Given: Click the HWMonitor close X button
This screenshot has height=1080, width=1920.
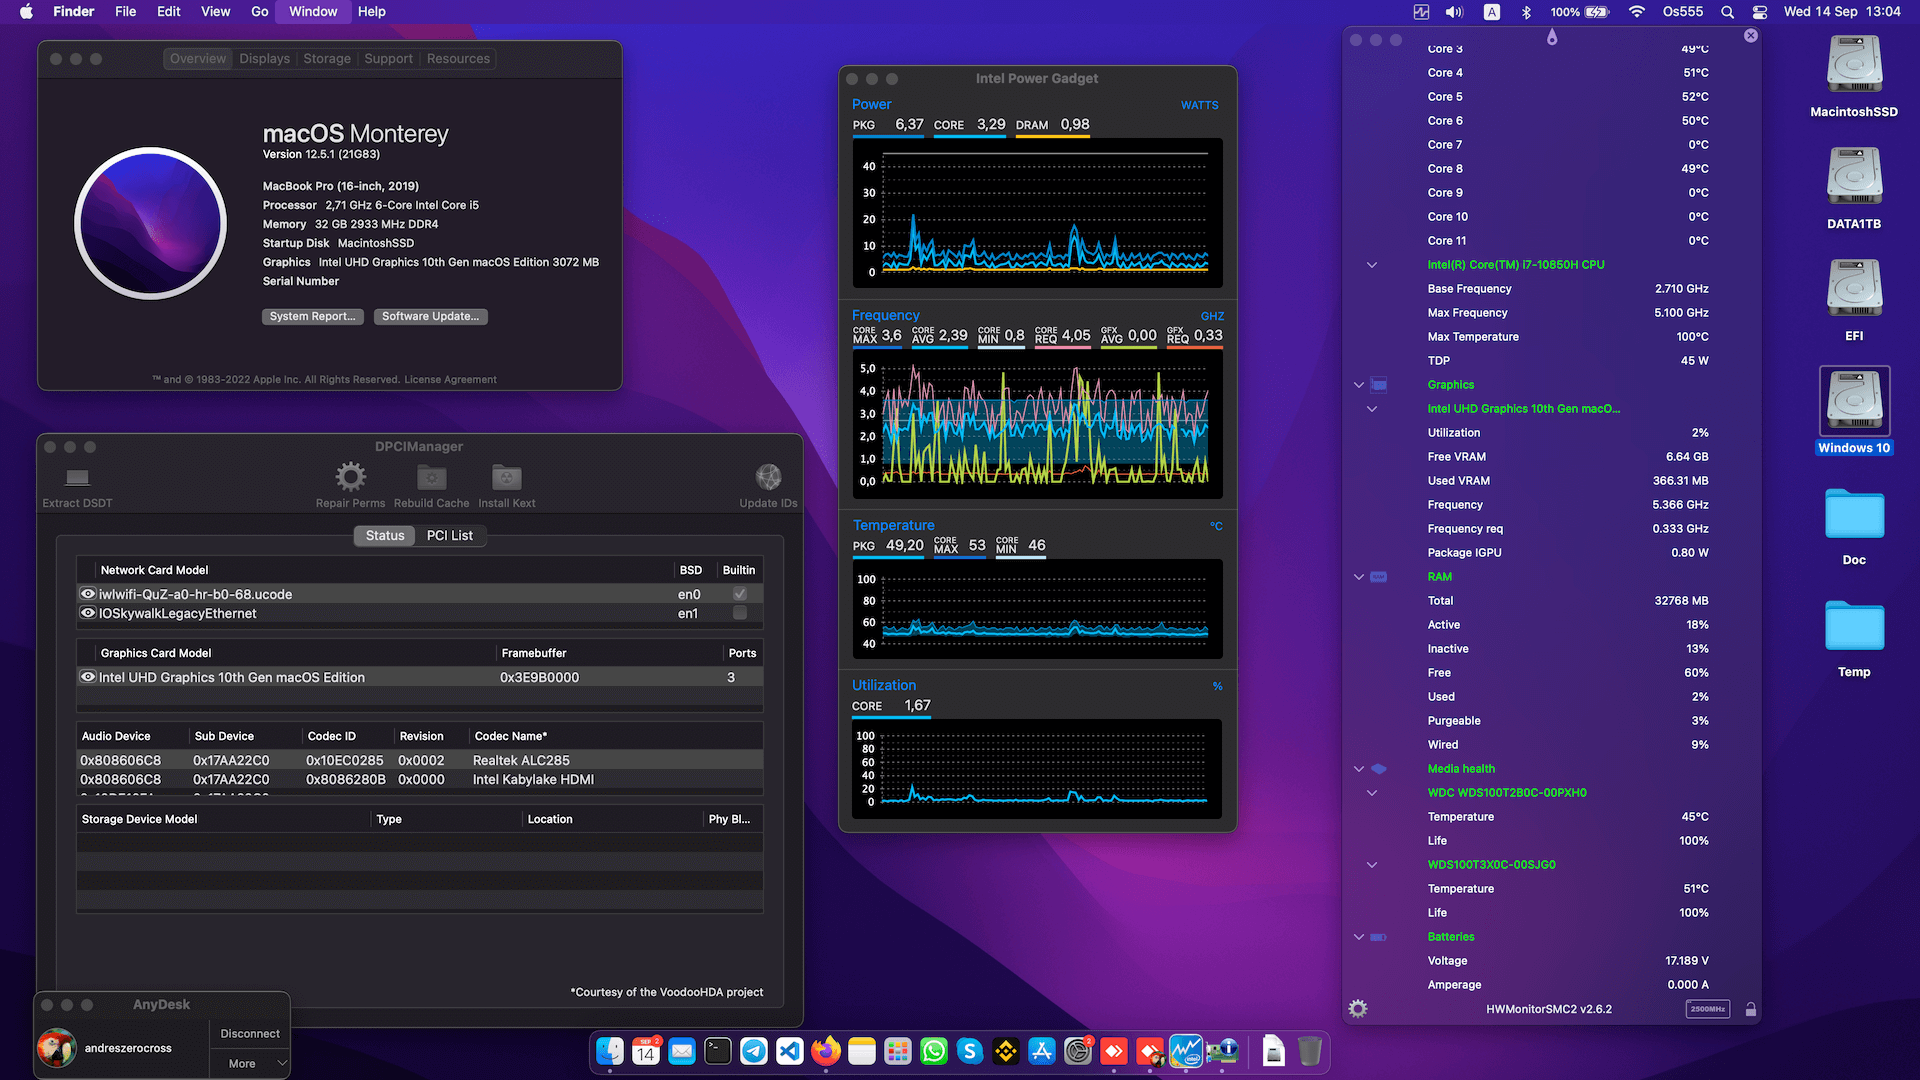Looking at the screenshot, I should tap(1750, 35).
